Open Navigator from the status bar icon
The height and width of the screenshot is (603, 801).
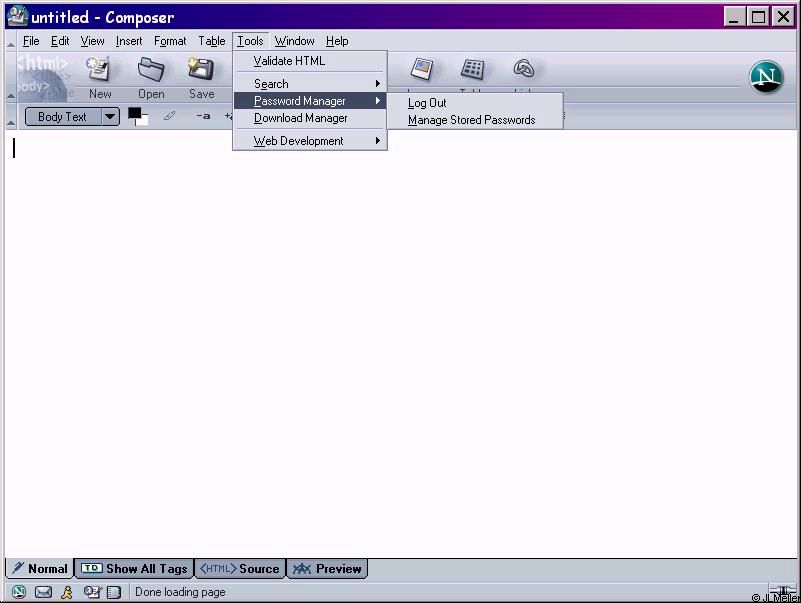[18, 592]
